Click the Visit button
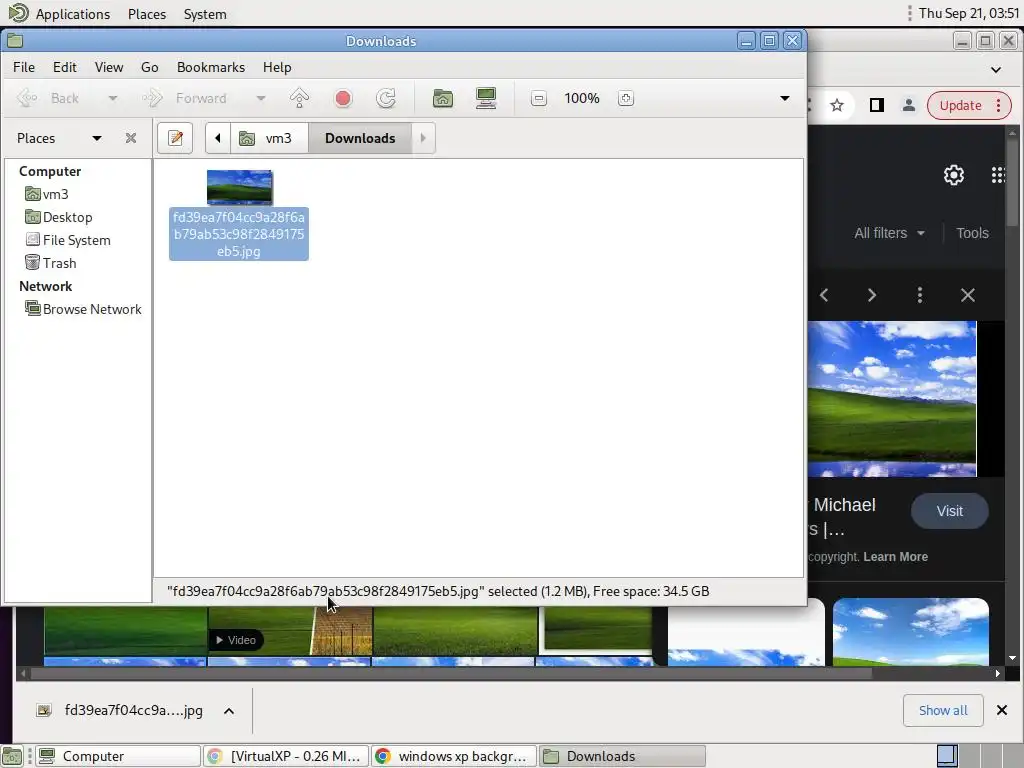 pos(950,511)
